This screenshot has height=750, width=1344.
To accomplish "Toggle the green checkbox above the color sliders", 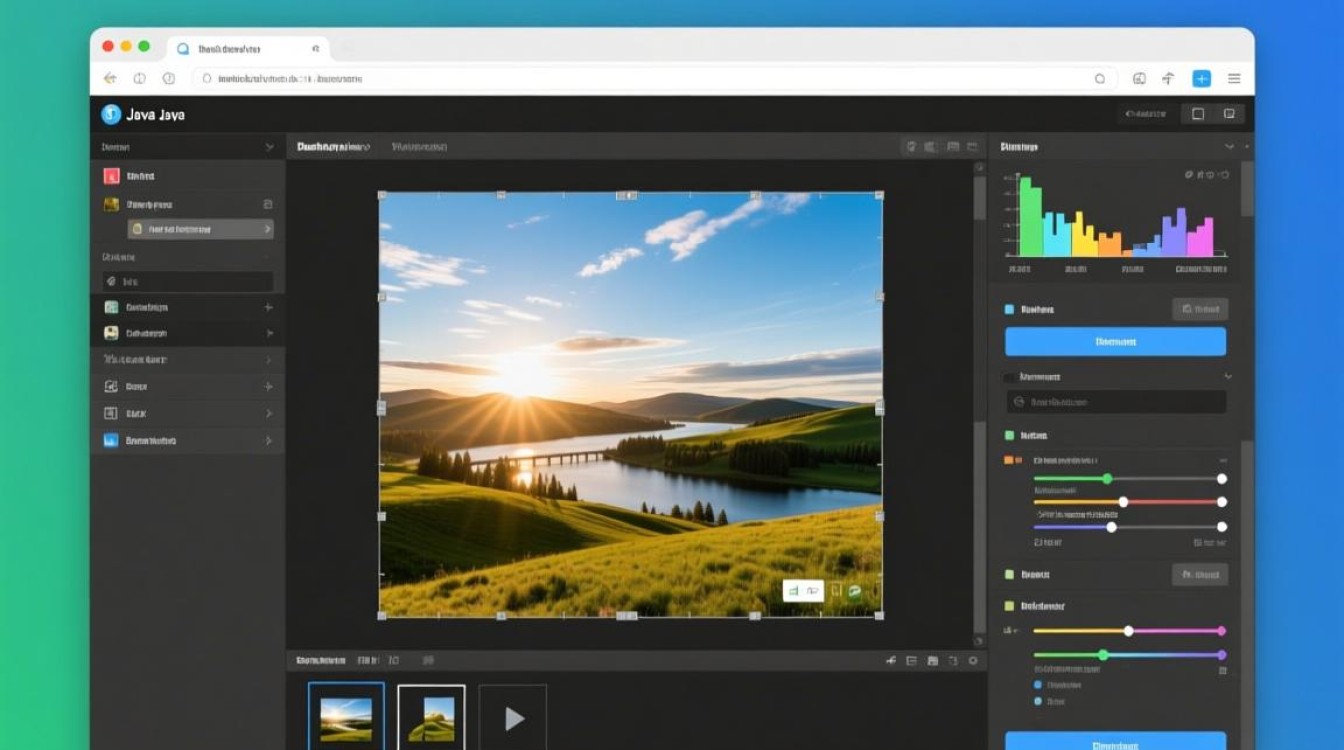I will click(x=1009, y=436).
